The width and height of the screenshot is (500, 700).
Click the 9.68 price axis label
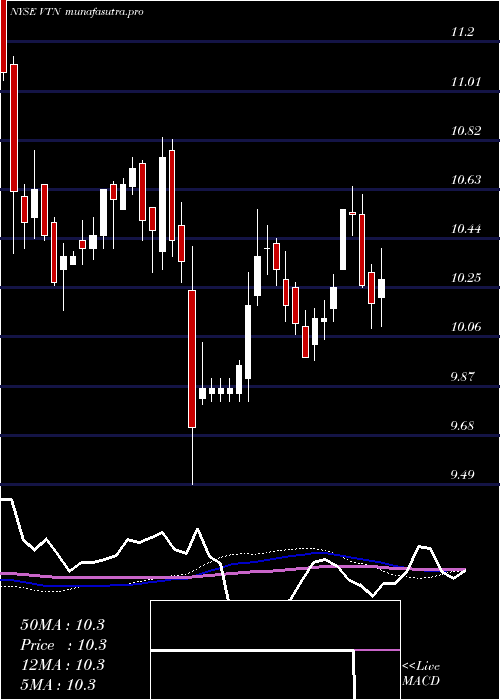click(x=464, y=425)
